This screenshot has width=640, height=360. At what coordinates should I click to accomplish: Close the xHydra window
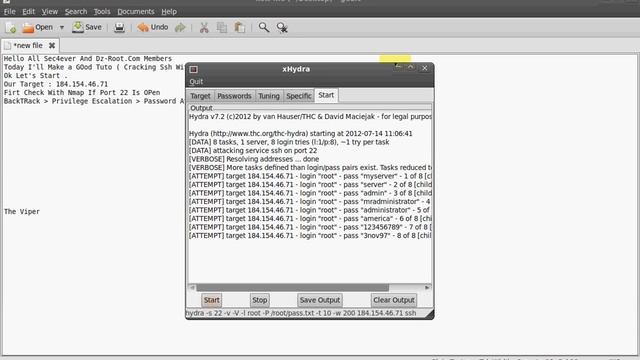424,68
